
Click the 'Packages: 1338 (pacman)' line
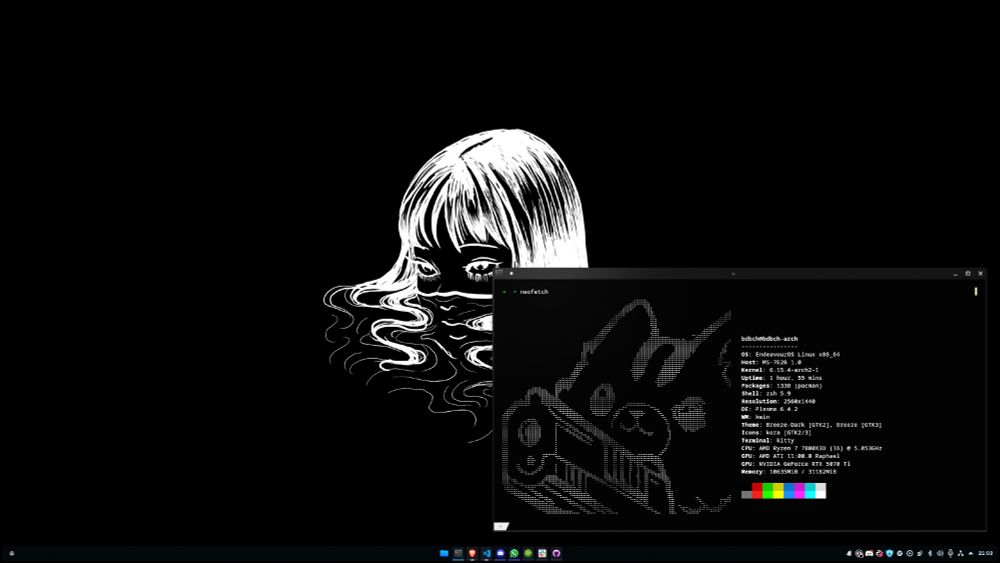pyautogui.click(x=781, y=386)
